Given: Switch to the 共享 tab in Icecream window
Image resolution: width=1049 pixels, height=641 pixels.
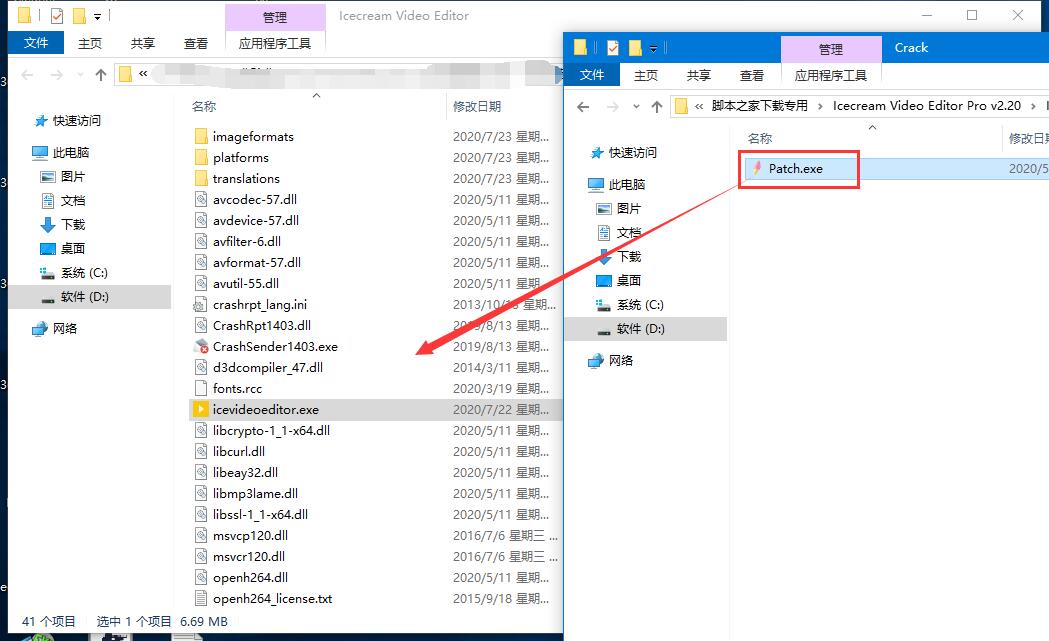Looking at the screenshot, I should pos(142,43).
